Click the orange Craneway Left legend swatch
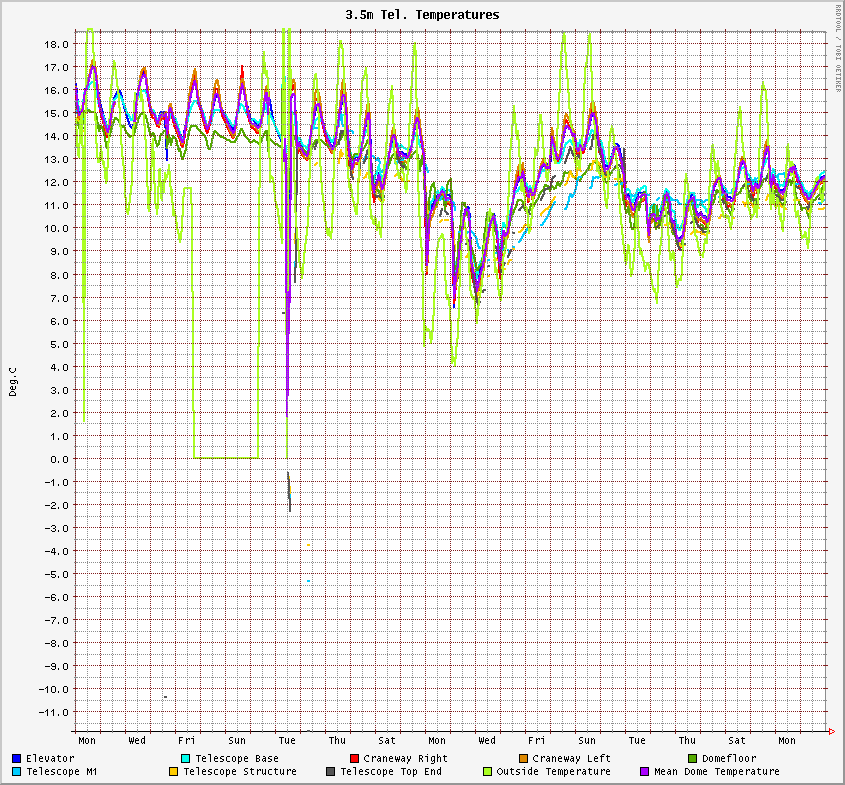845x785 pixels. pos(522,759)
